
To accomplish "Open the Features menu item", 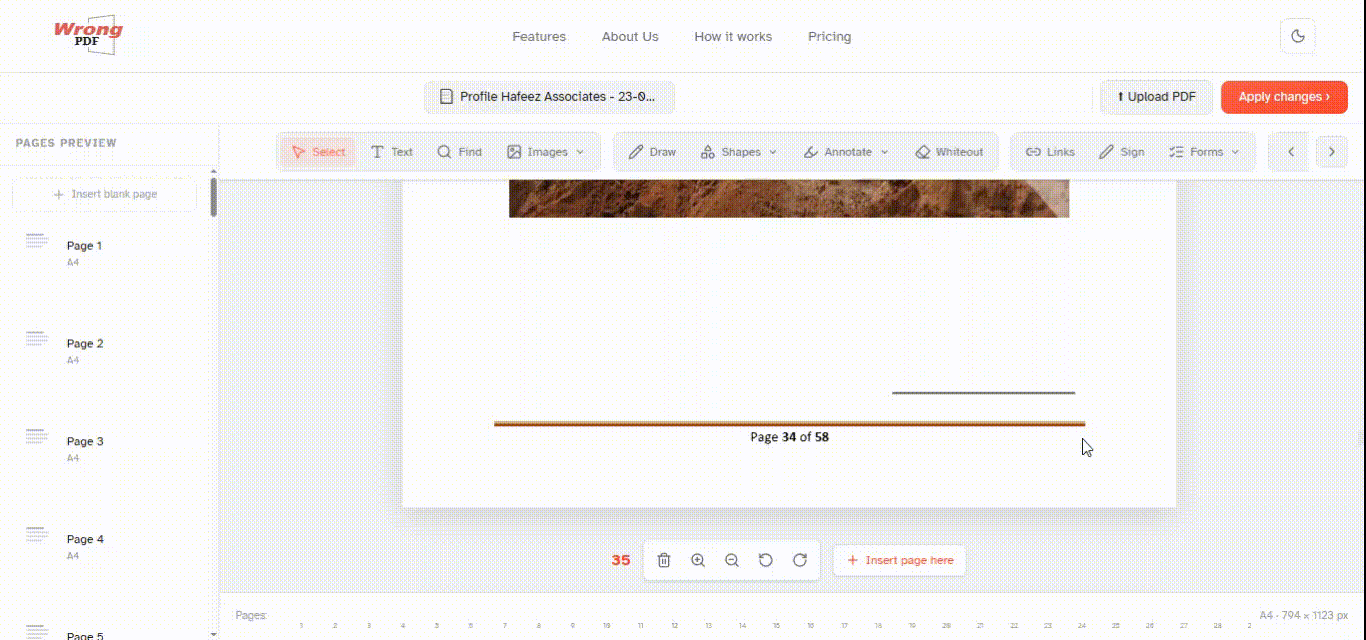I will click(x=539, y=36).
